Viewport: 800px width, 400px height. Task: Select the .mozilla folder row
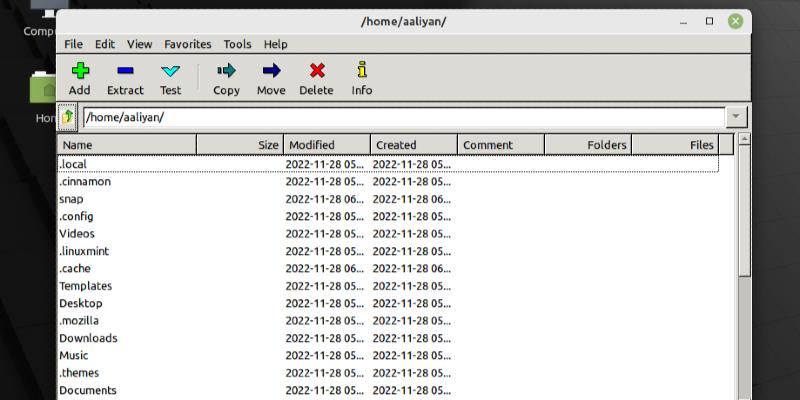(x=388, y=320)
